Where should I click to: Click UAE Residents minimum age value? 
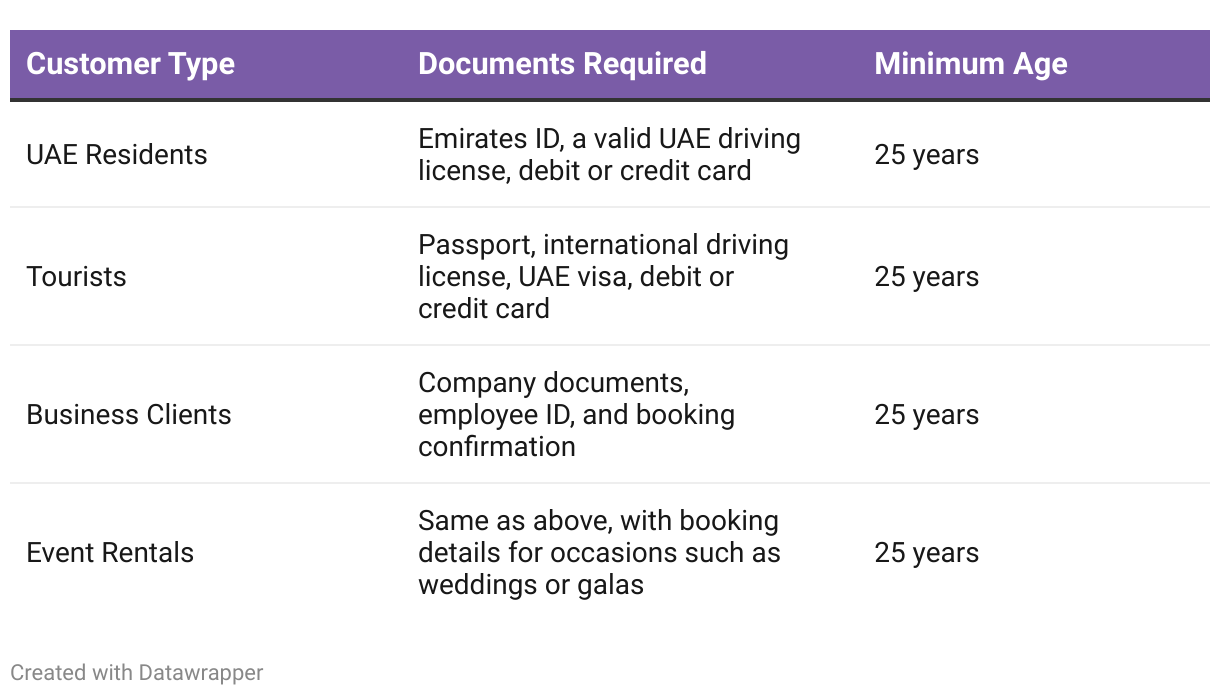(926, 155)
